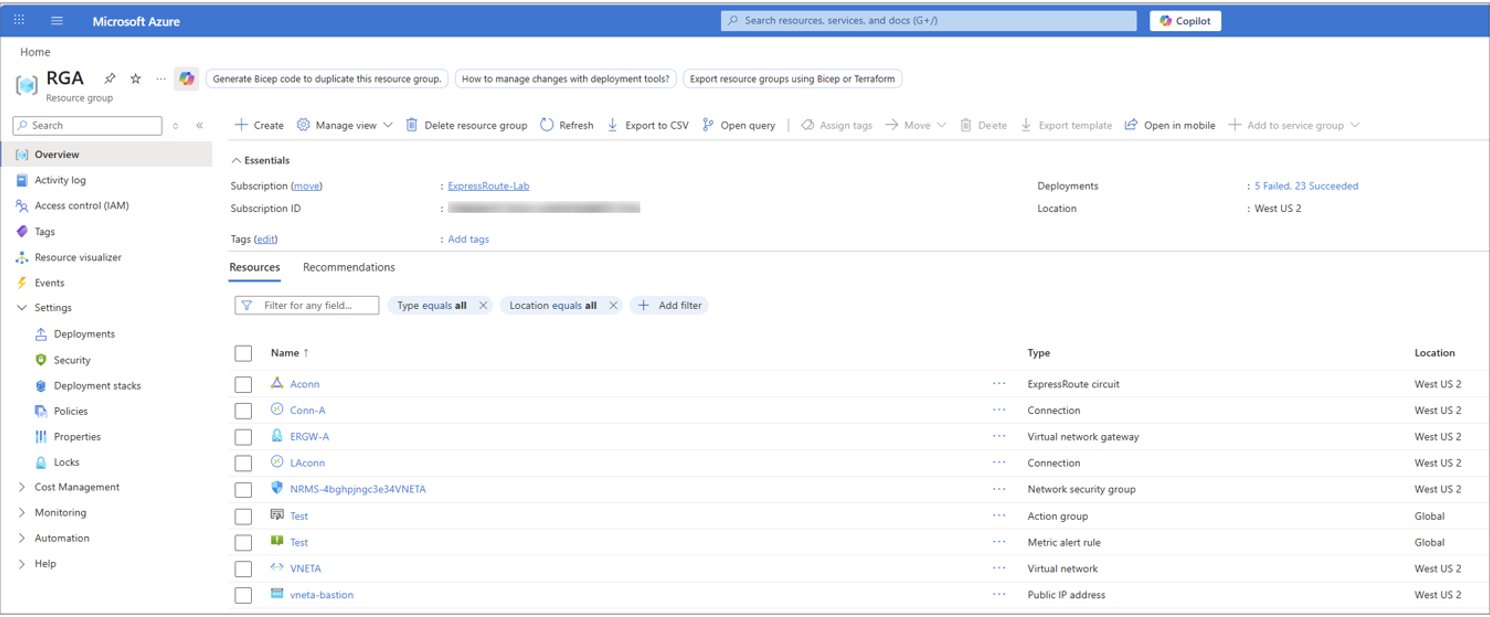Remove the Type equals all filter
Screen dimensions: 1490x617
[483, 306]
